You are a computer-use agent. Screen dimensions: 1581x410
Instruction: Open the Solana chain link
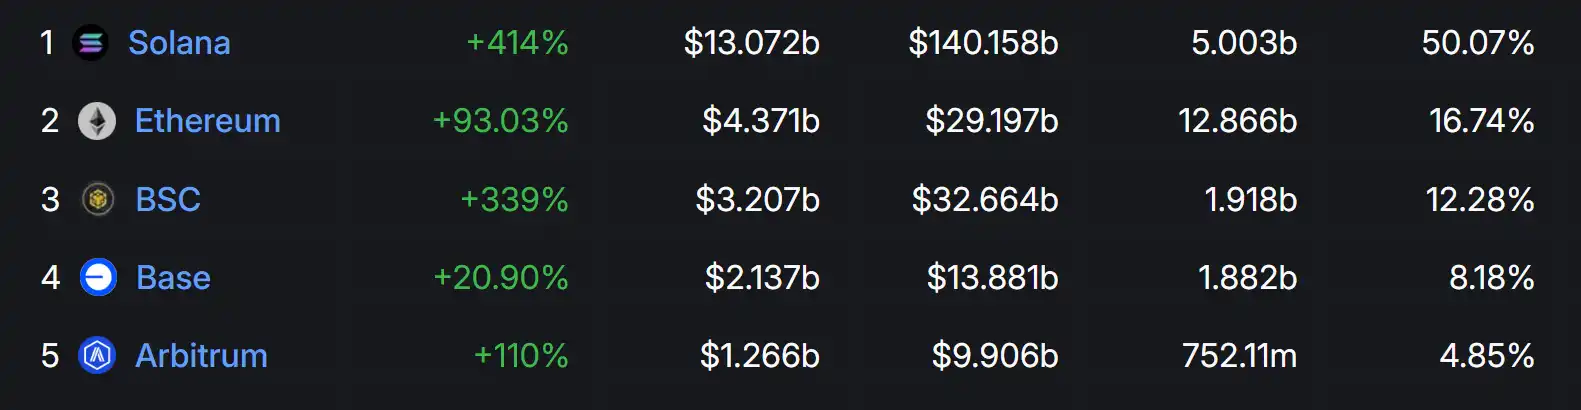(179, 43)
